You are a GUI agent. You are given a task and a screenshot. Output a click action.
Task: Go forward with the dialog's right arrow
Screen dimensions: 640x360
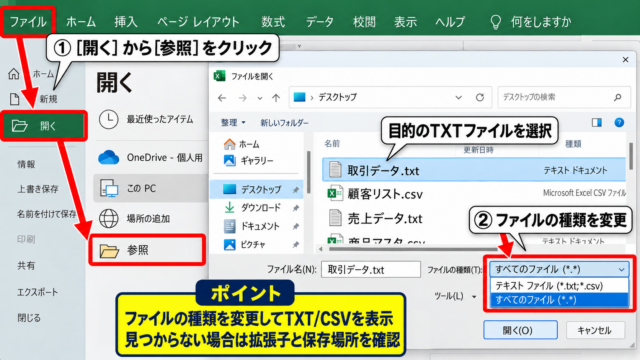pos(242,98)
